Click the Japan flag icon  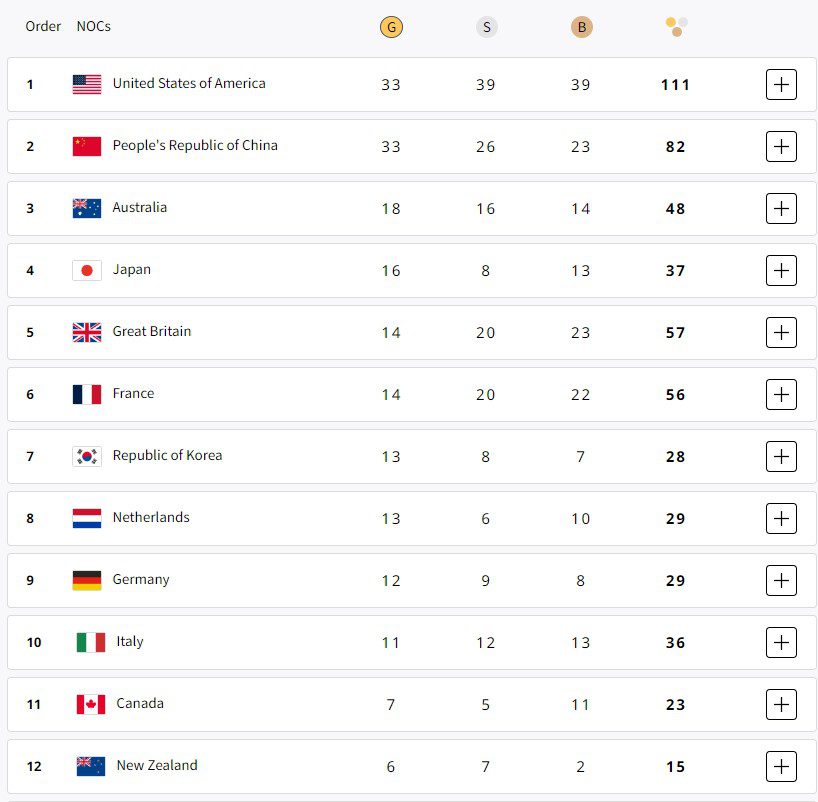pyautogui.click(x=87, y=270)
